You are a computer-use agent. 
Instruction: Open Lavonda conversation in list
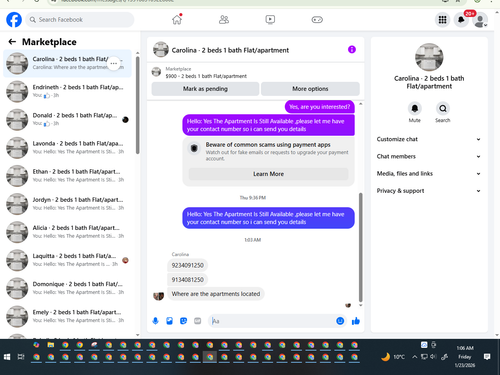click(67, 147)
